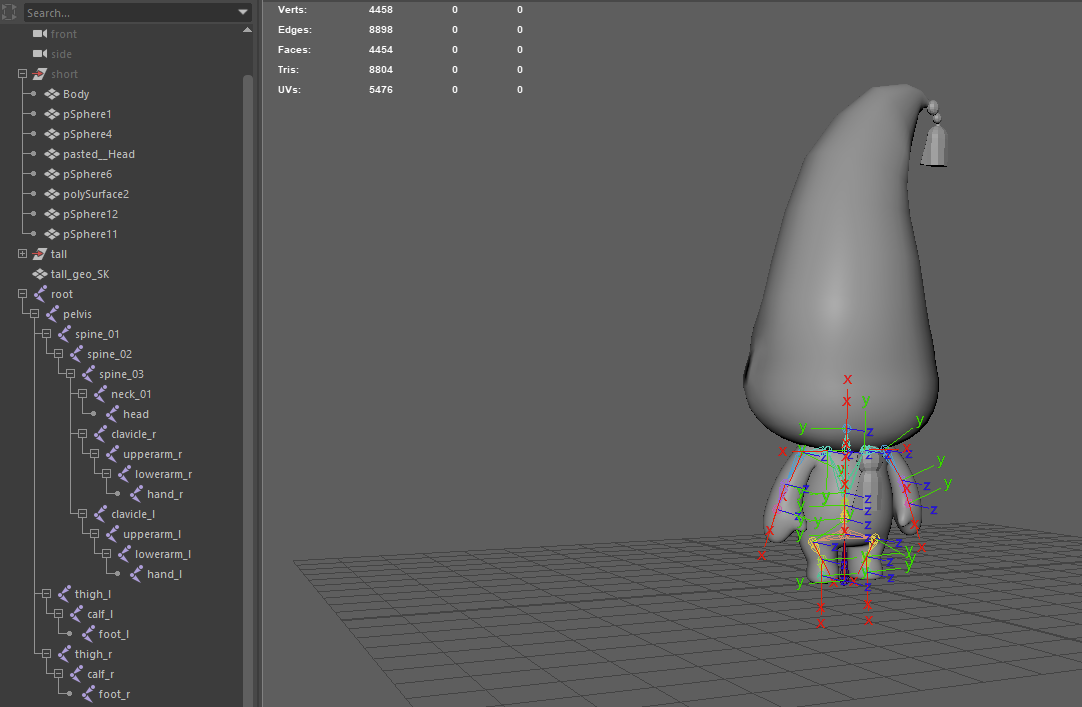Click the upperarm_r joint icon
Screen dimensions: 1082x707
point(112,454)
